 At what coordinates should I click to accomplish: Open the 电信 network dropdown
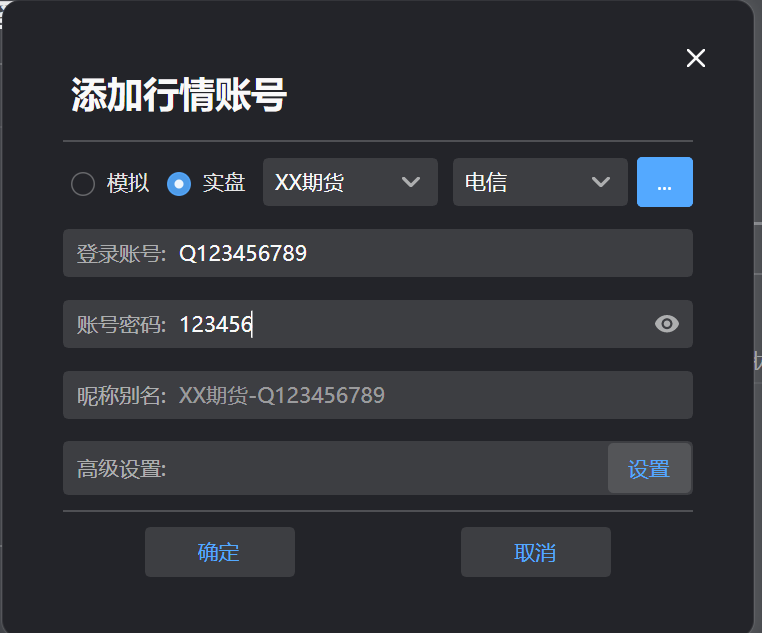coord(540,182)
